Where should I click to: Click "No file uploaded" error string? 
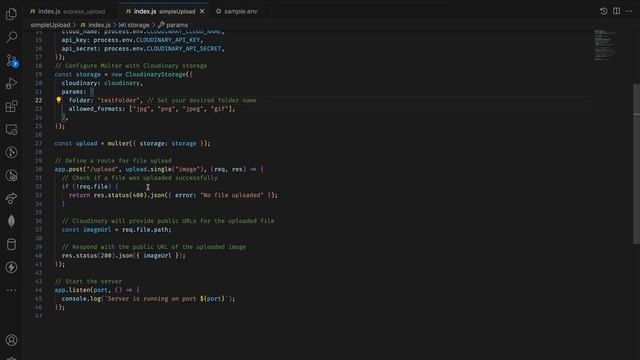[232, 195]
